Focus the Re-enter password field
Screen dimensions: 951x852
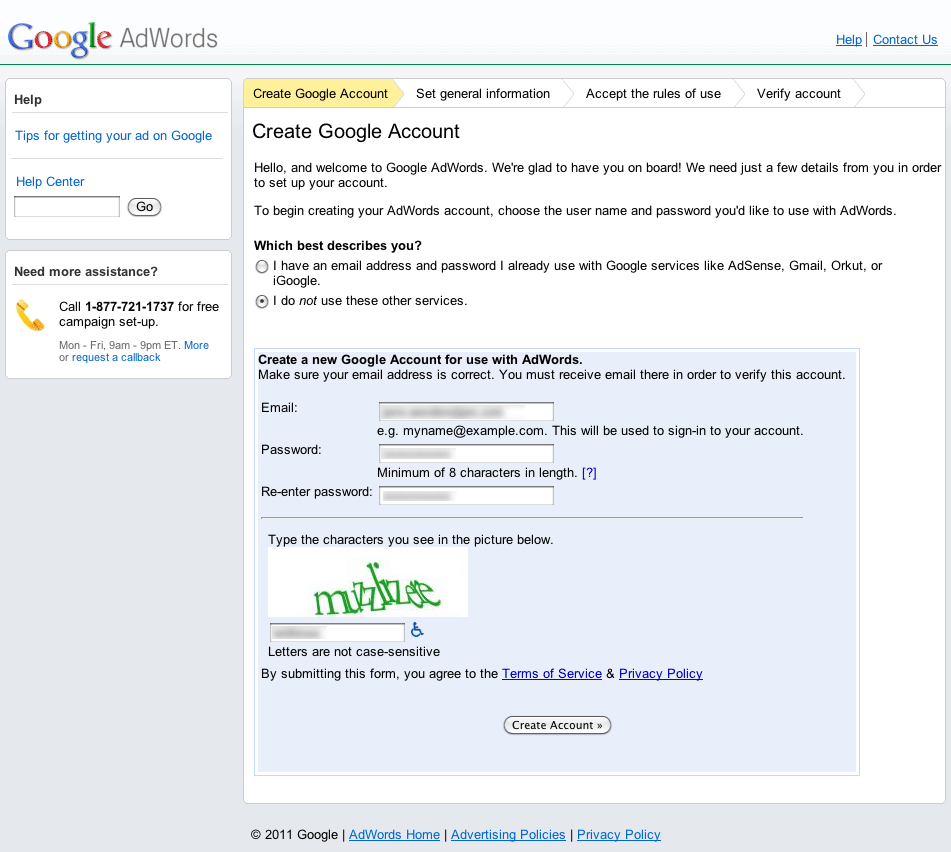466,495
